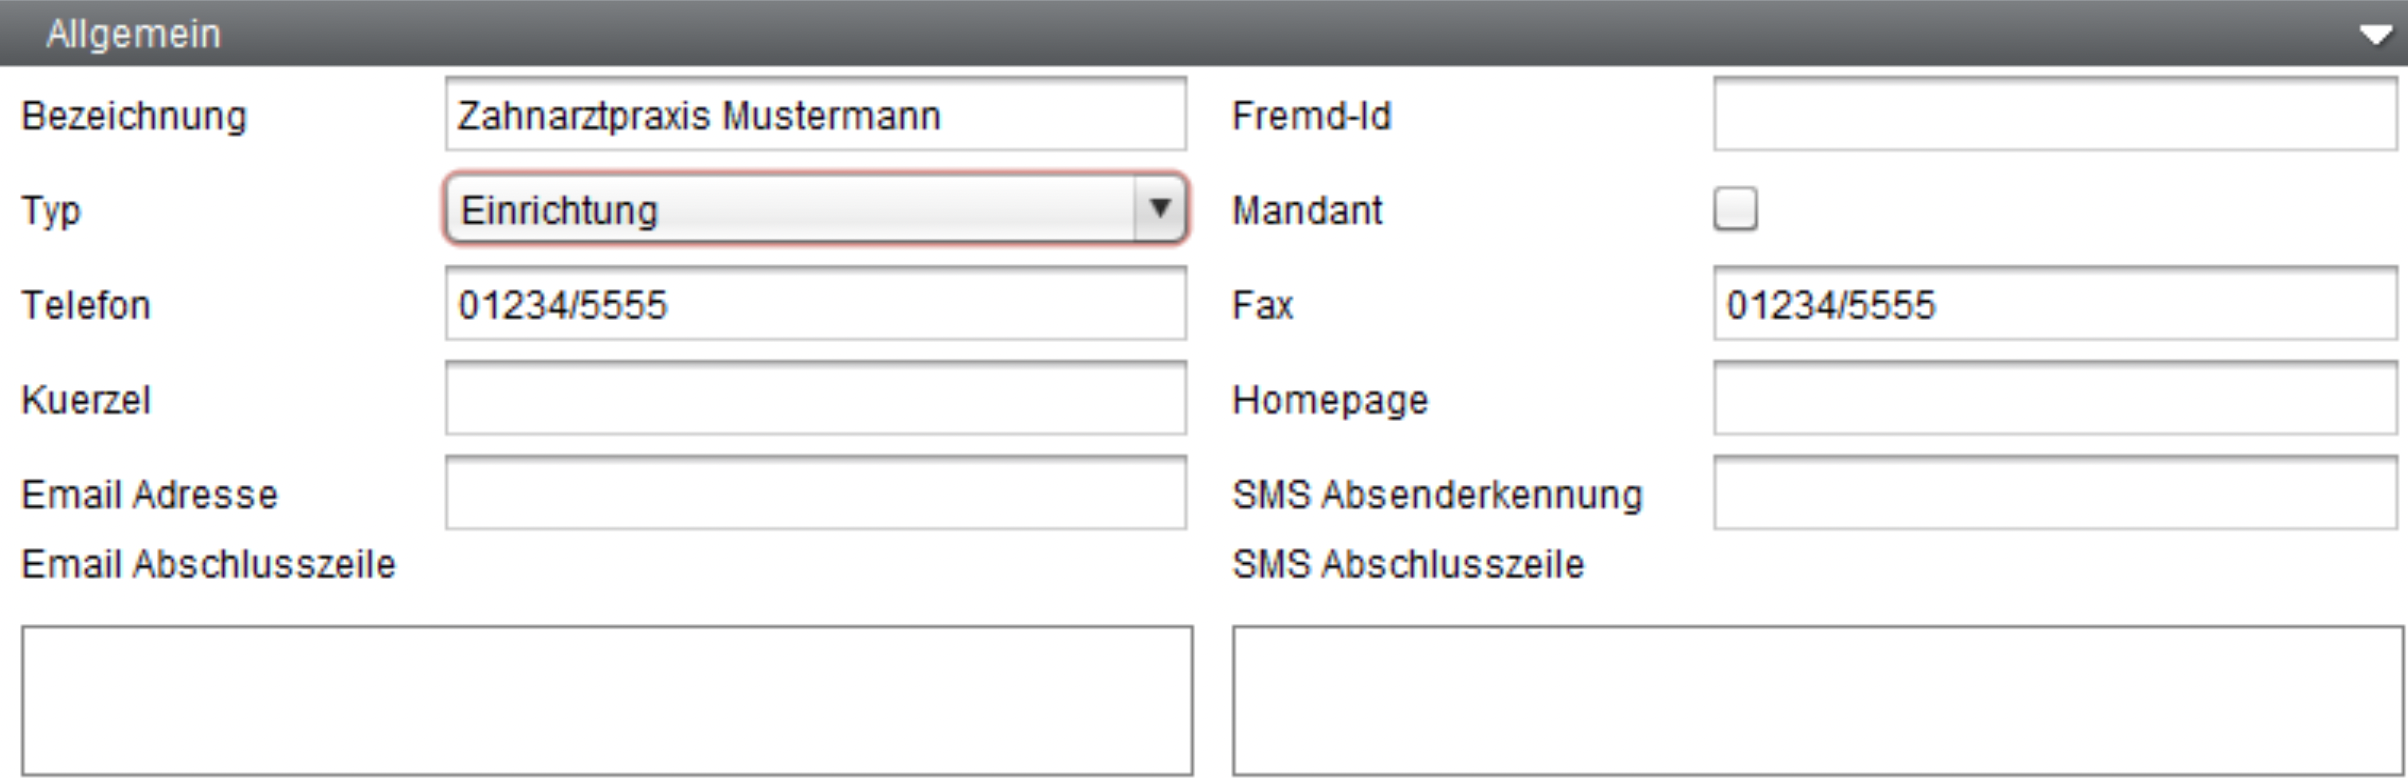Image resolution: width=2408 pixels, height=778 pixels.
Task: Focus the Kuerzel input field
Action: [x=816, y=398]
